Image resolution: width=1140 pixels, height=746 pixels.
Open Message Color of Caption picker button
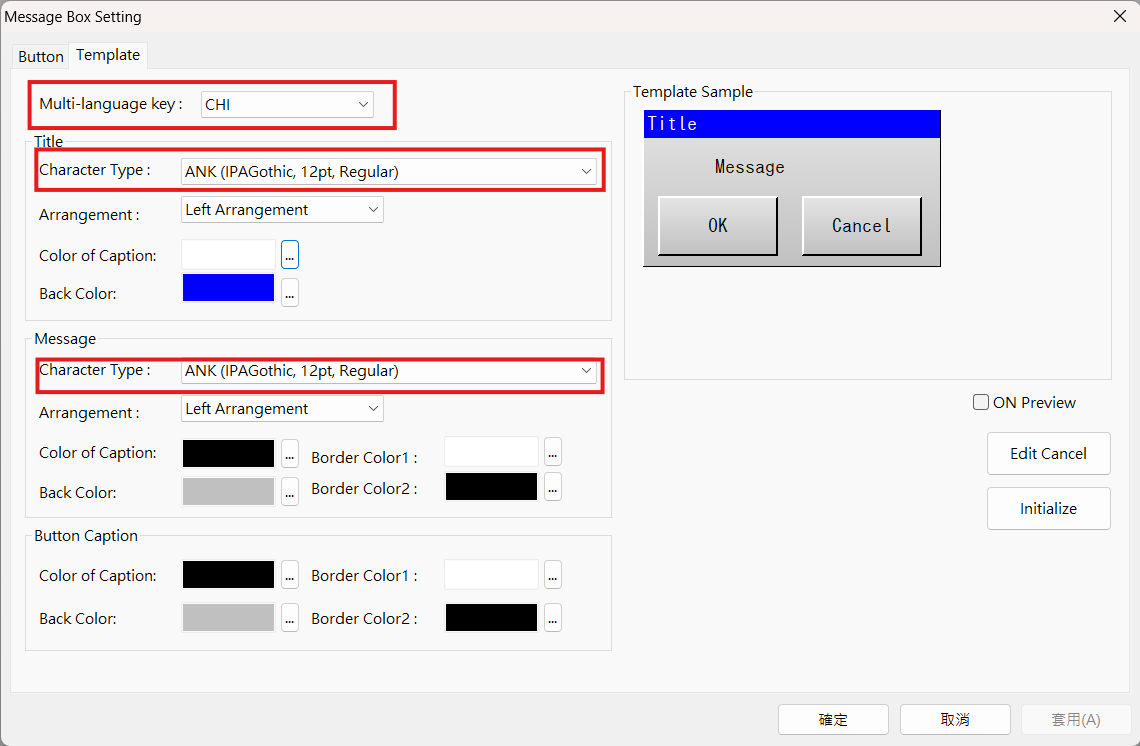pos(290,453)
